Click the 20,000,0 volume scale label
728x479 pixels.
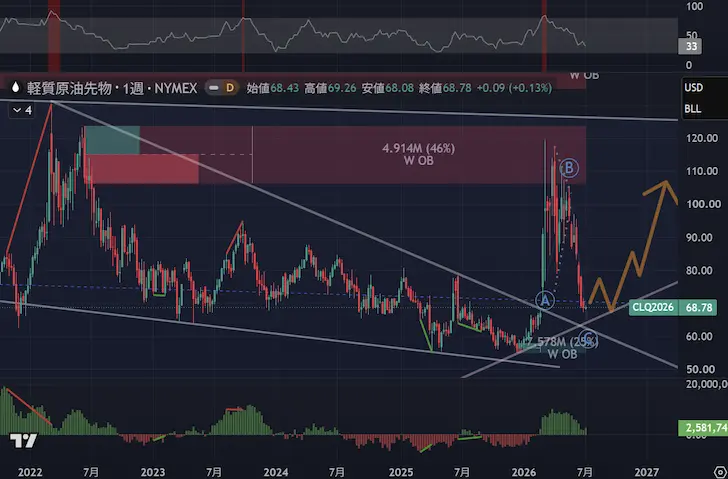[x=706, y=384]
